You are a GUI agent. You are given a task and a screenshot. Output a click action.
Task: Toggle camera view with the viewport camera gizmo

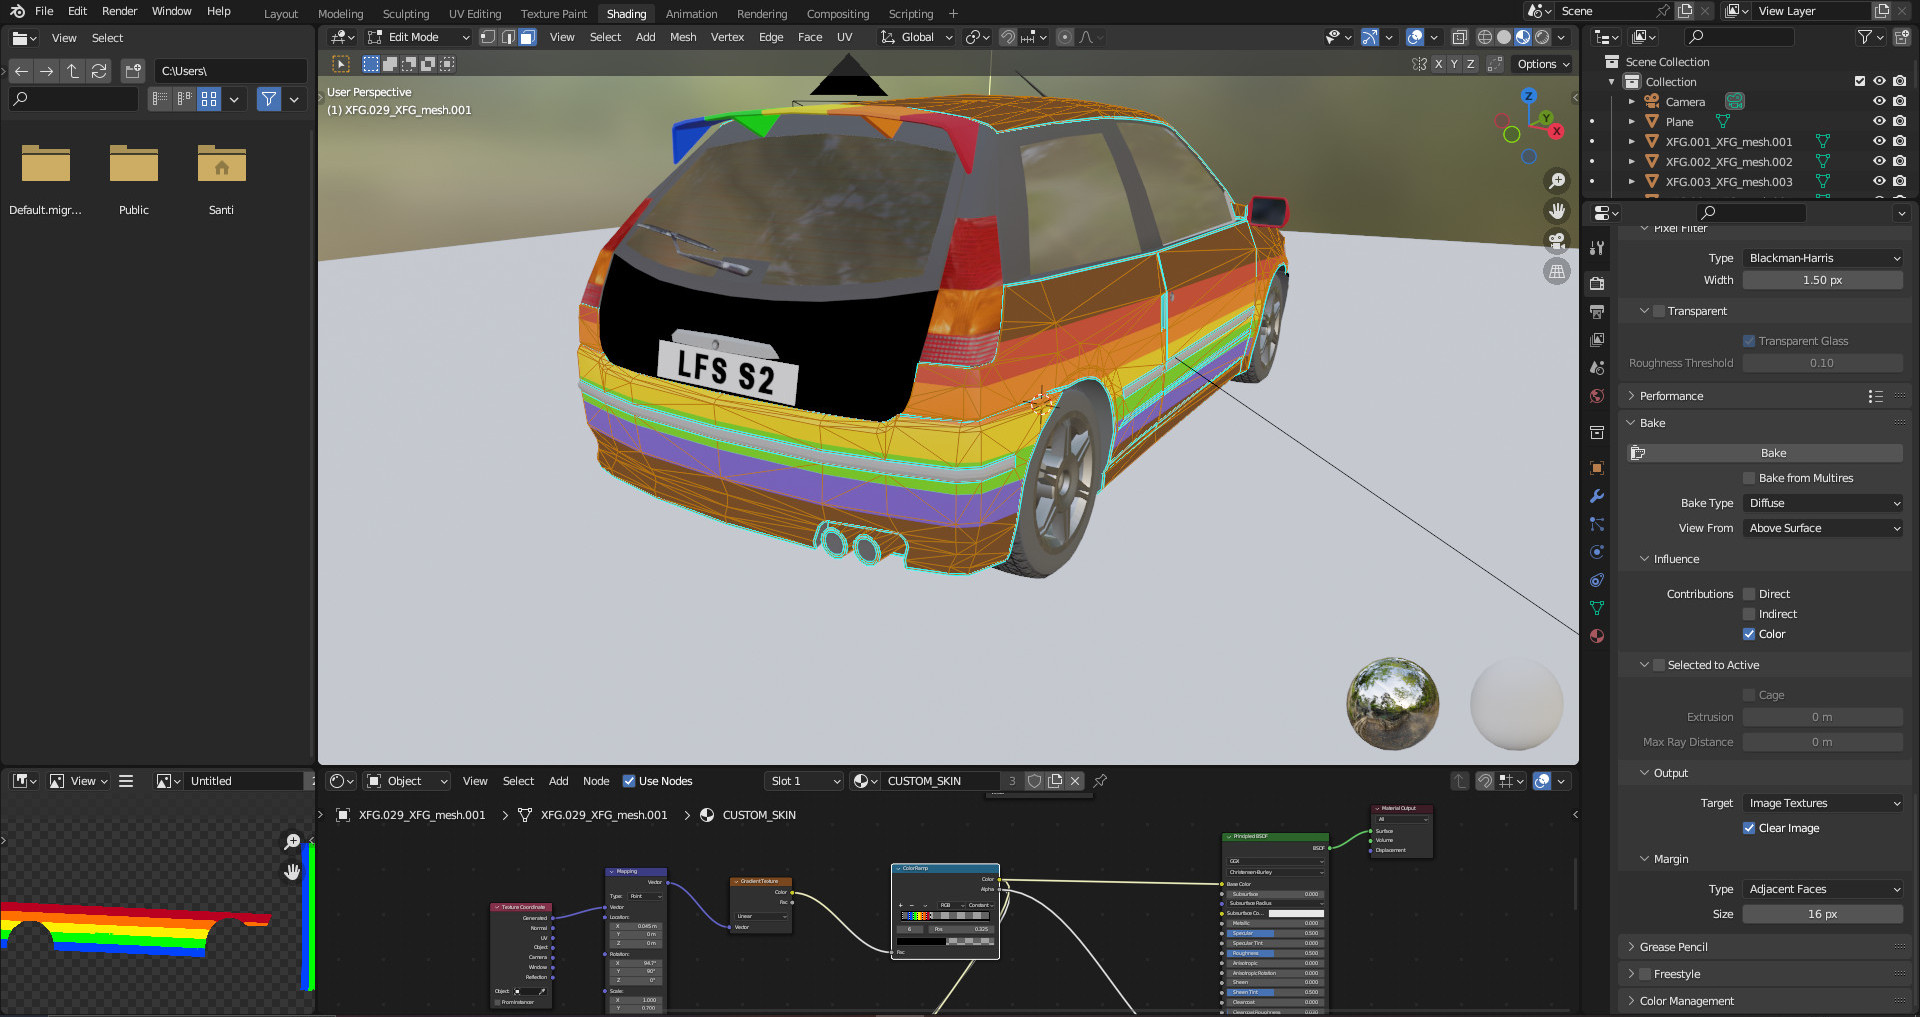pos(1557,241)
